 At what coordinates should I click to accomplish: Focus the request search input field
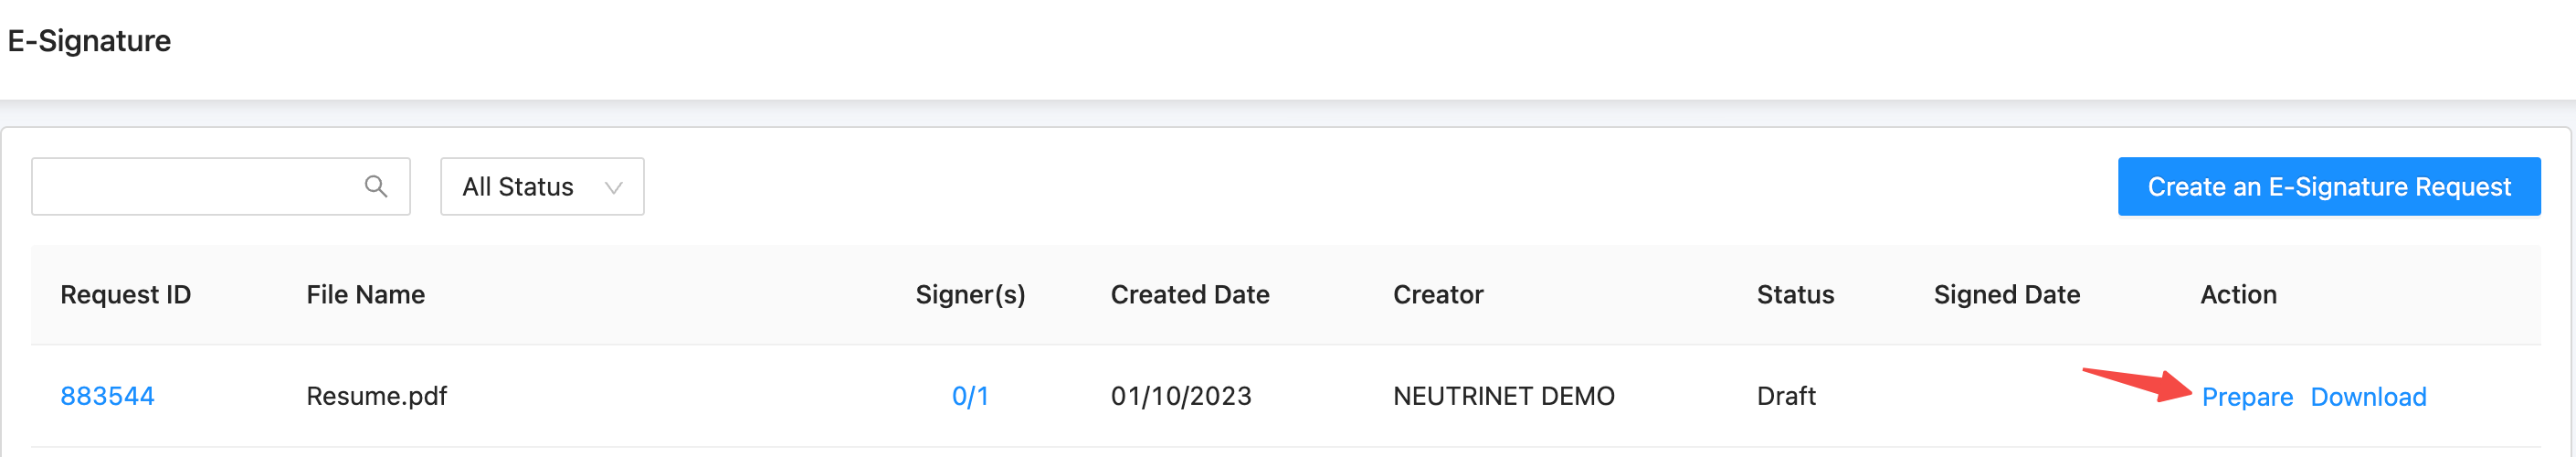pyautogui.click(x=195, y=187)
